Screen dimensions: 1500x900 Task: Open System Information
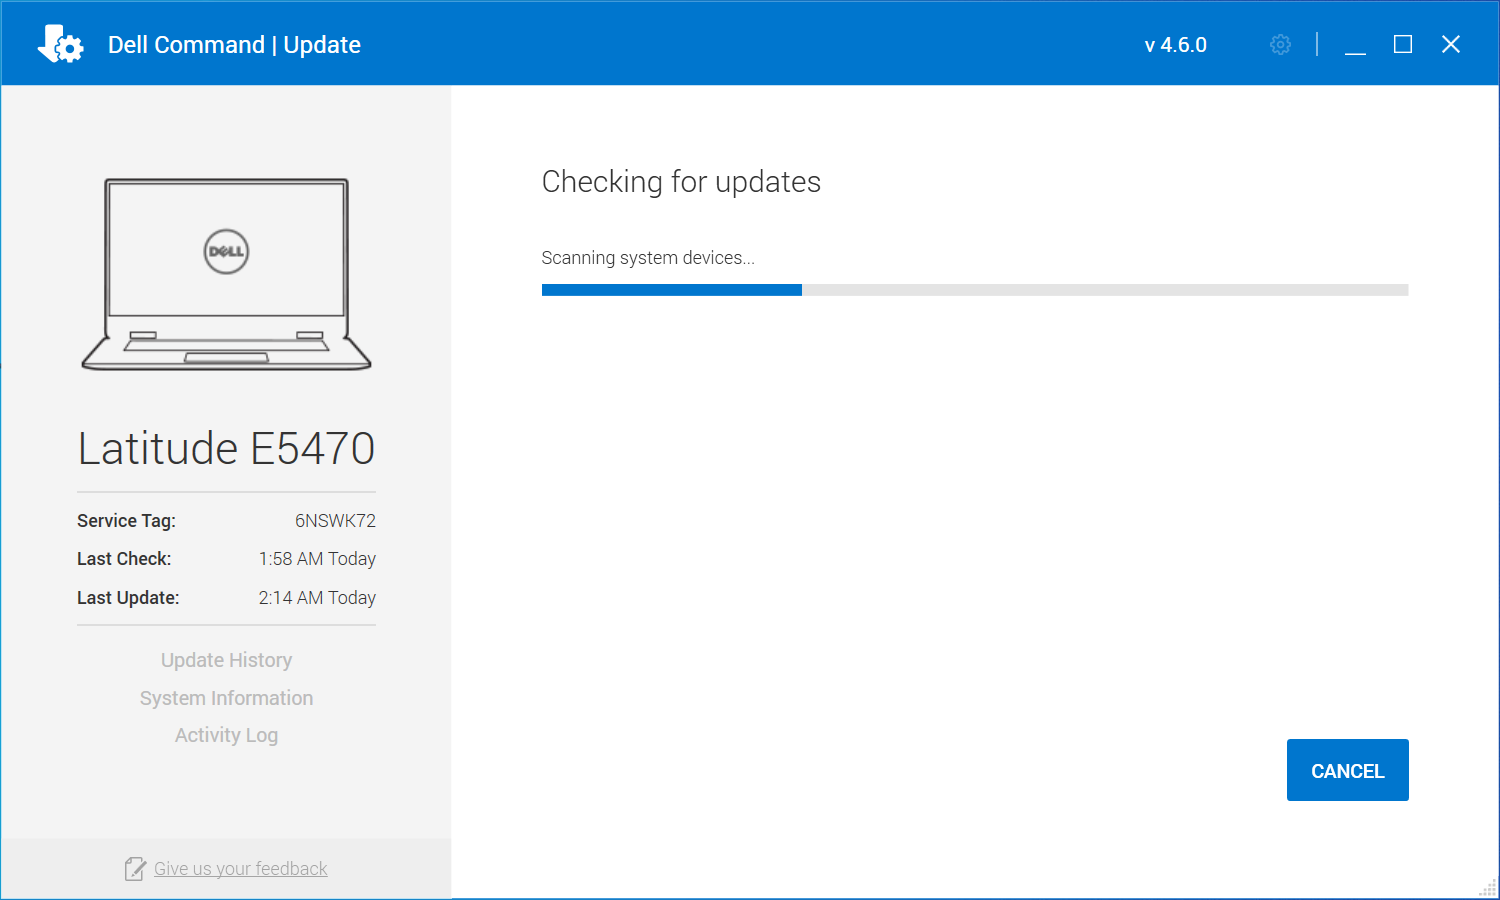(x=226, y=698)
